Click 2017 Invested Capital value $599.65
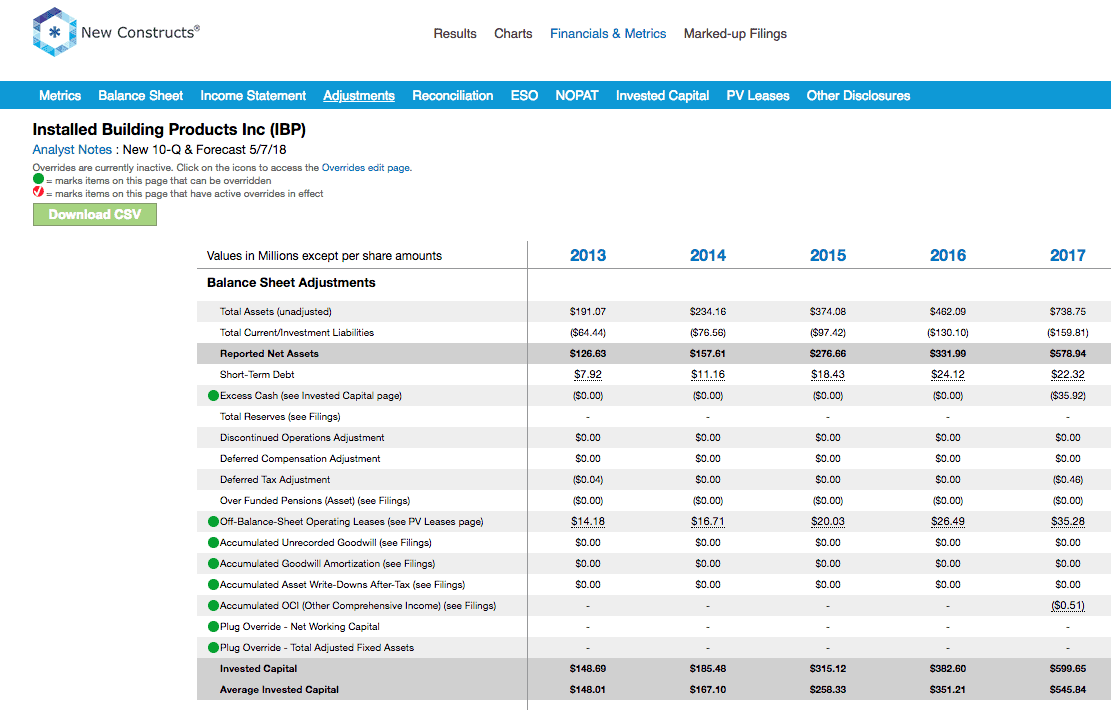Image resolution: width=1111 pixels, height=710 pixels. point(1068,669)
